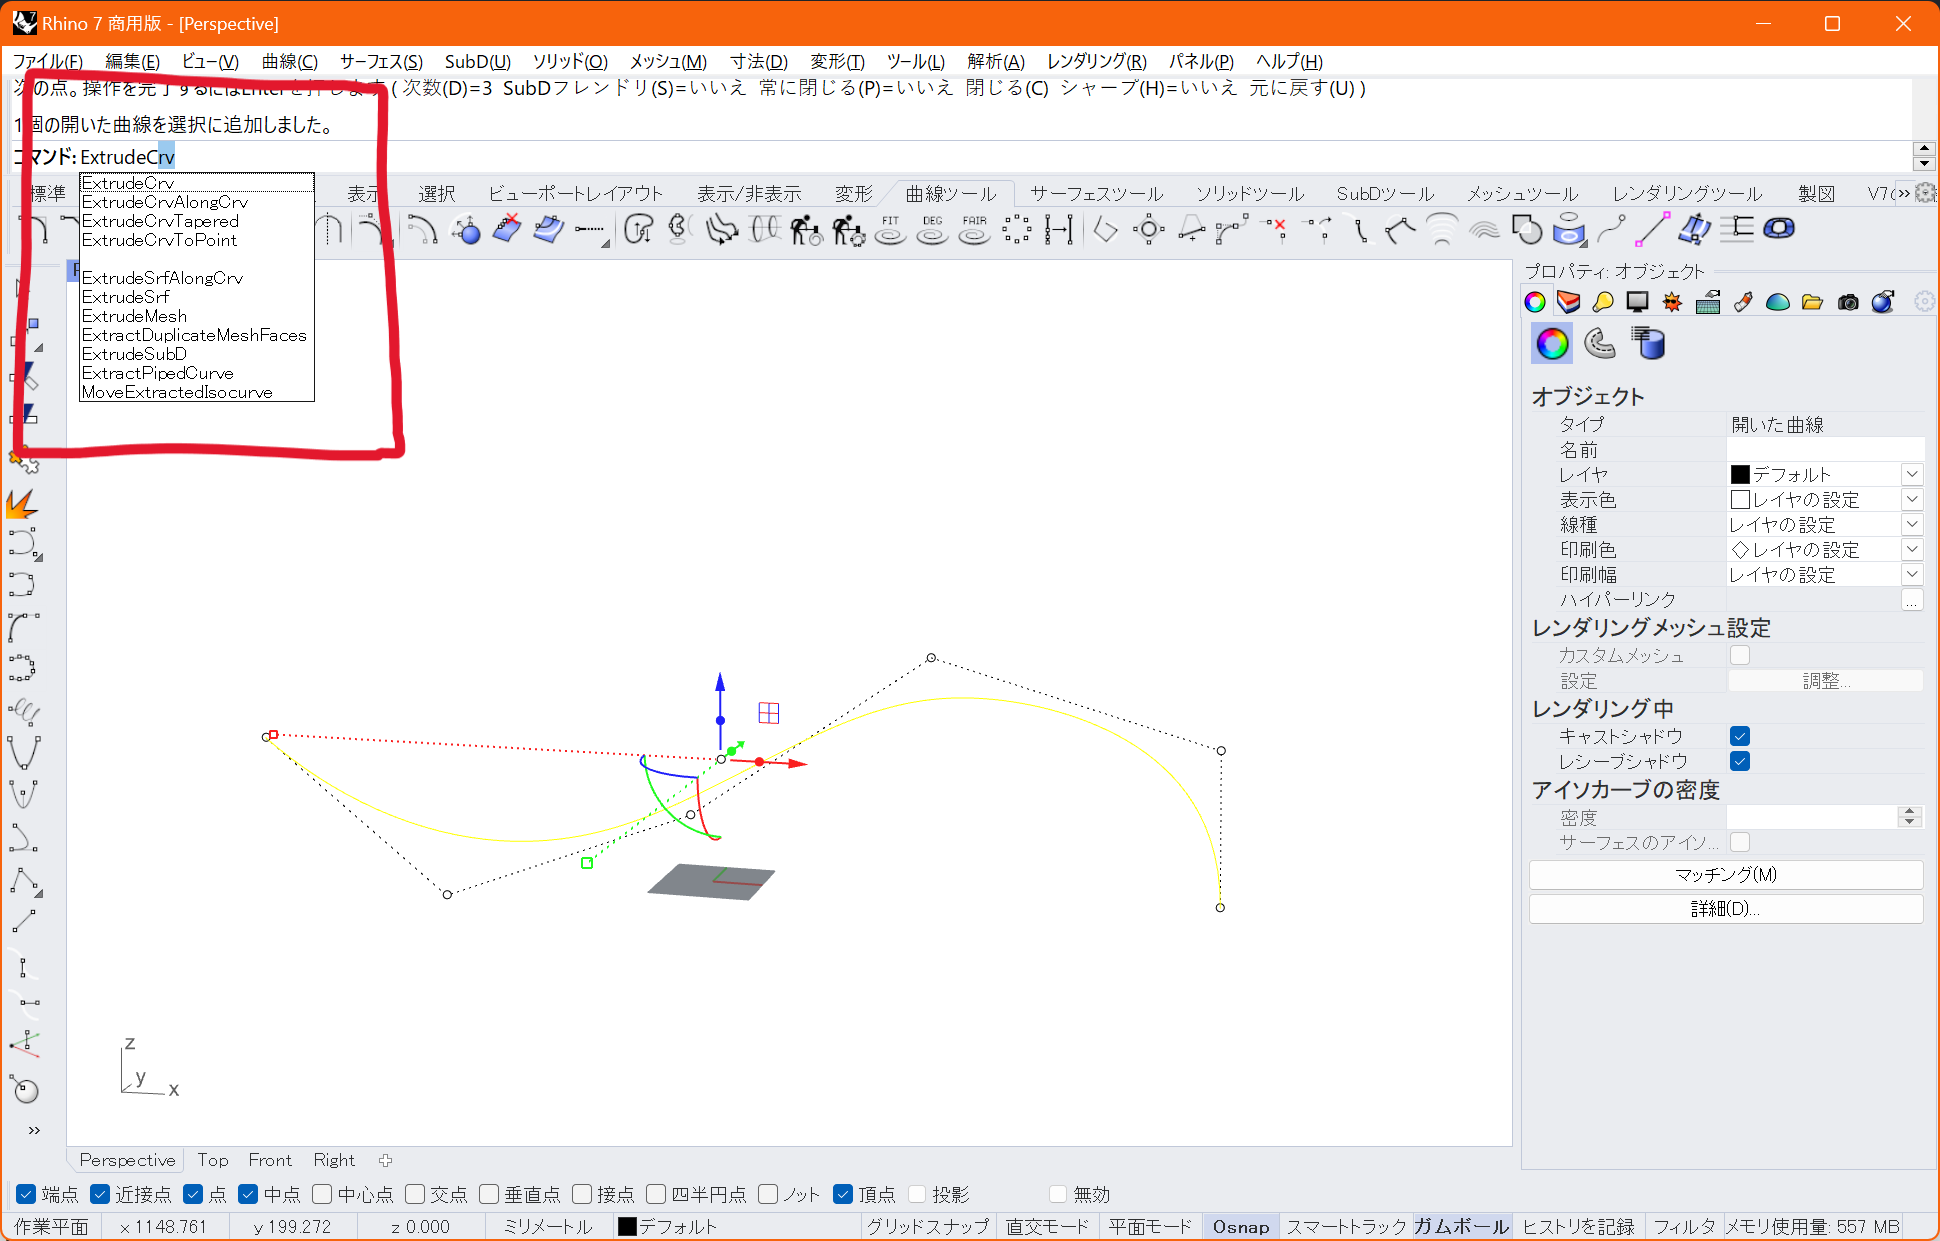Click the curve boolean tool icon
This screenshot has height=1241, width=1940.
pyautogui.click(x=1526, y=230)
